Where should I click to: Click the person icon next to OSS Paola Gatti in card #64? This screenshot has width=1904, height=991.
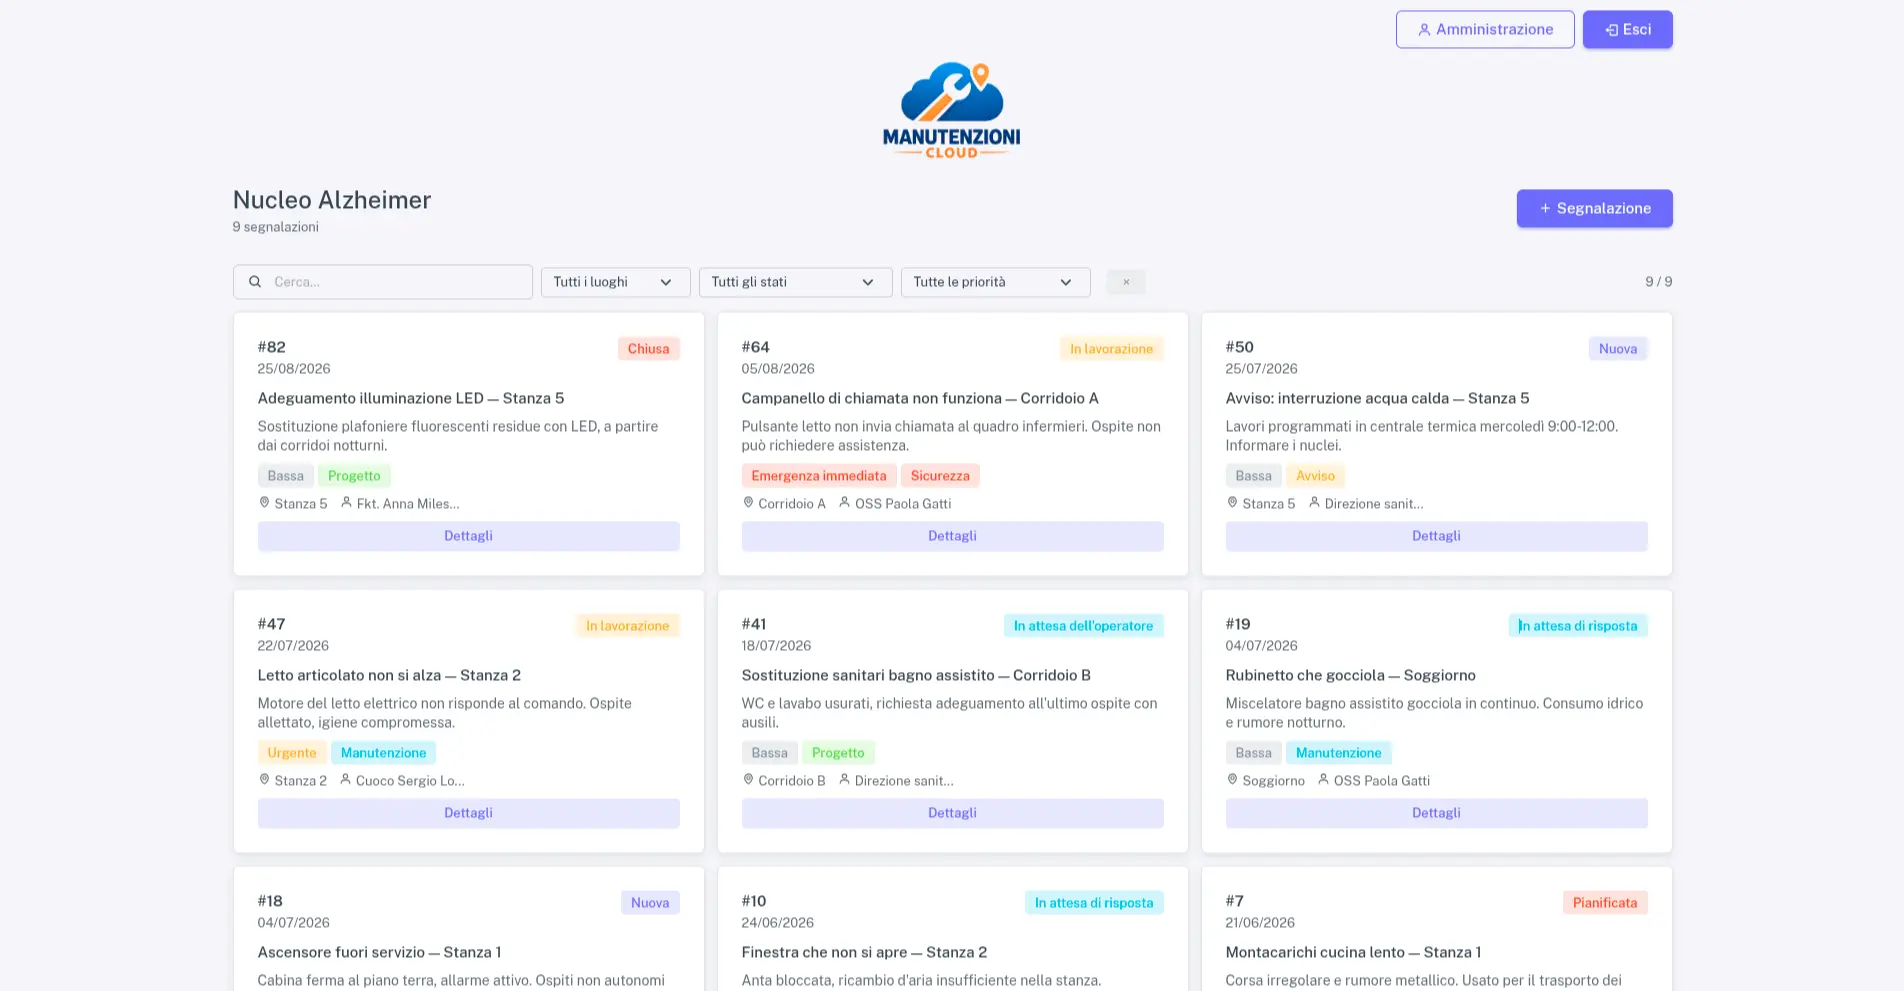[x=844, y=503]
